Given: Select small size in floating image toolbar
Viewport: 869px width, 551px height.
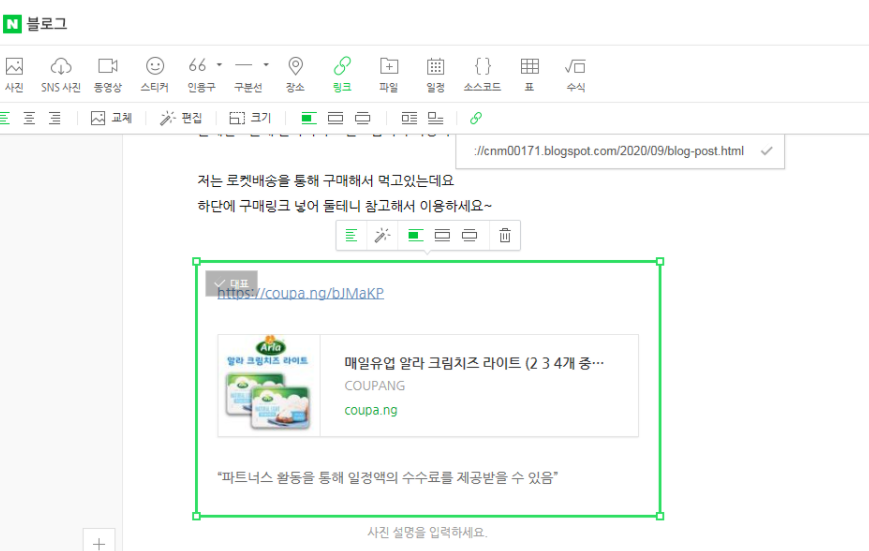Looking at the screenshot, I should (416, 236).
